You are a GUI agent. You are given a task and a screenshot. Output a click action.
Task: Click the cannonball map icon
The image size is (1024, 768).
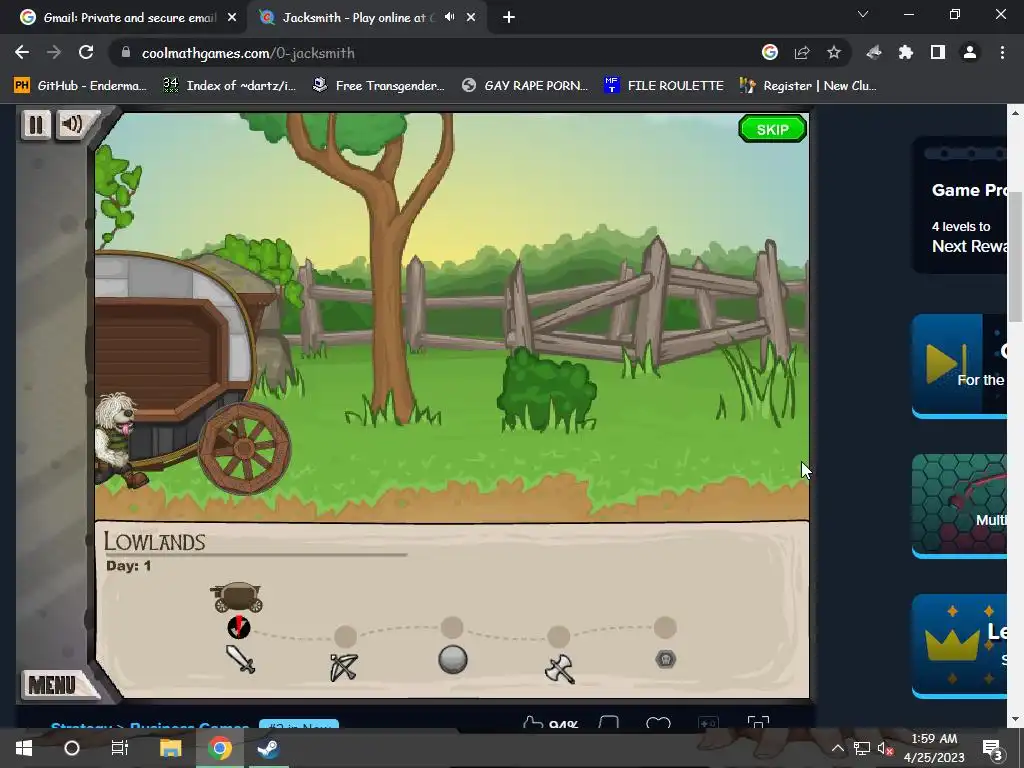point(453,660)
